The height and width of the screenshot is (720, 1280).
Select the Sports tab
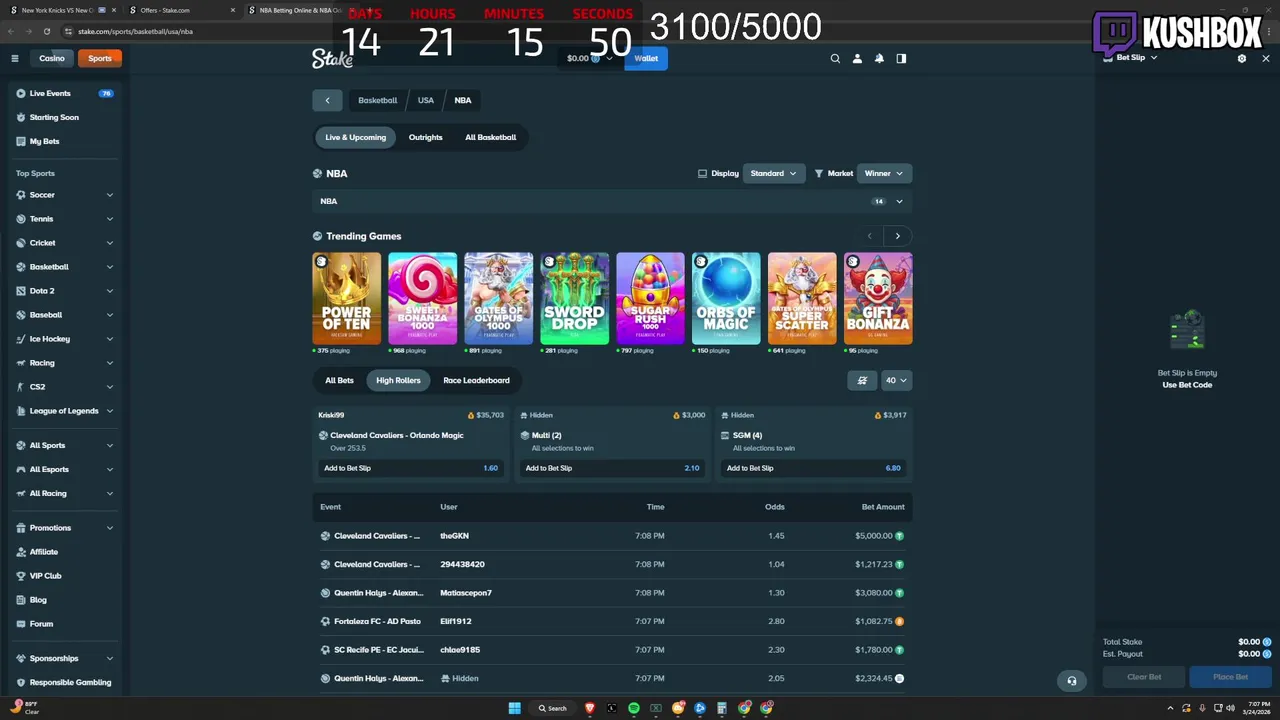tap(100, 58)
